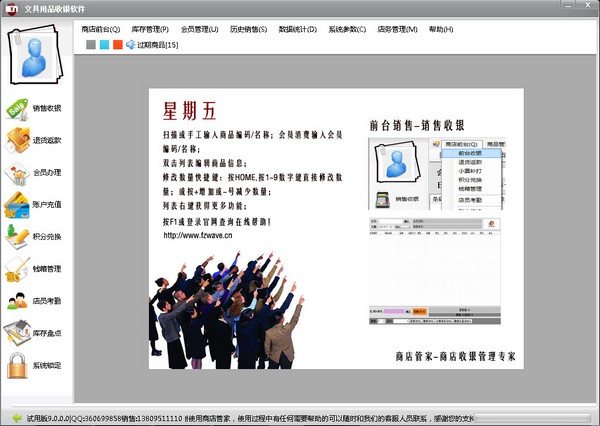Open the 系统参数(C) menu
The image size is (600, 426).
[x=347, y=29]
